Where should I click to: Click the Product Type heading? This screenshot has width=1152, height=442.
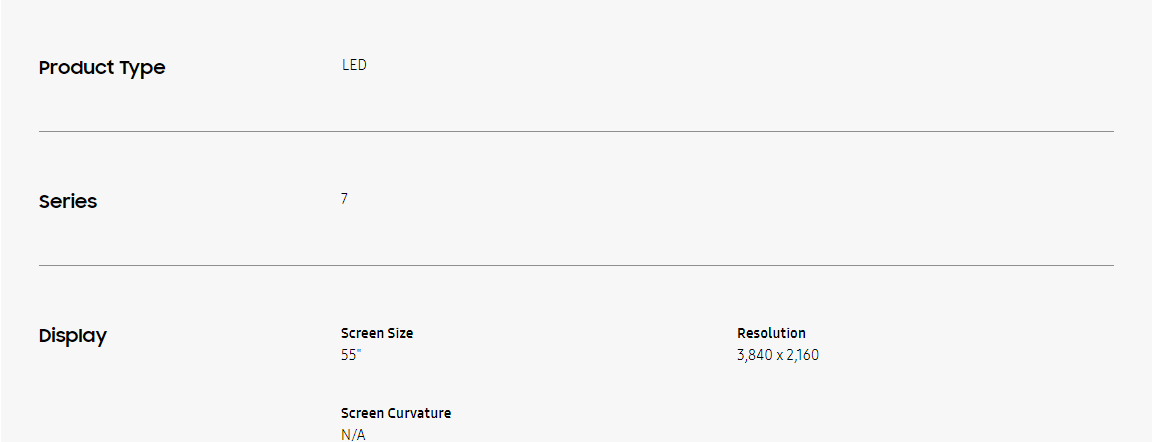102,68
